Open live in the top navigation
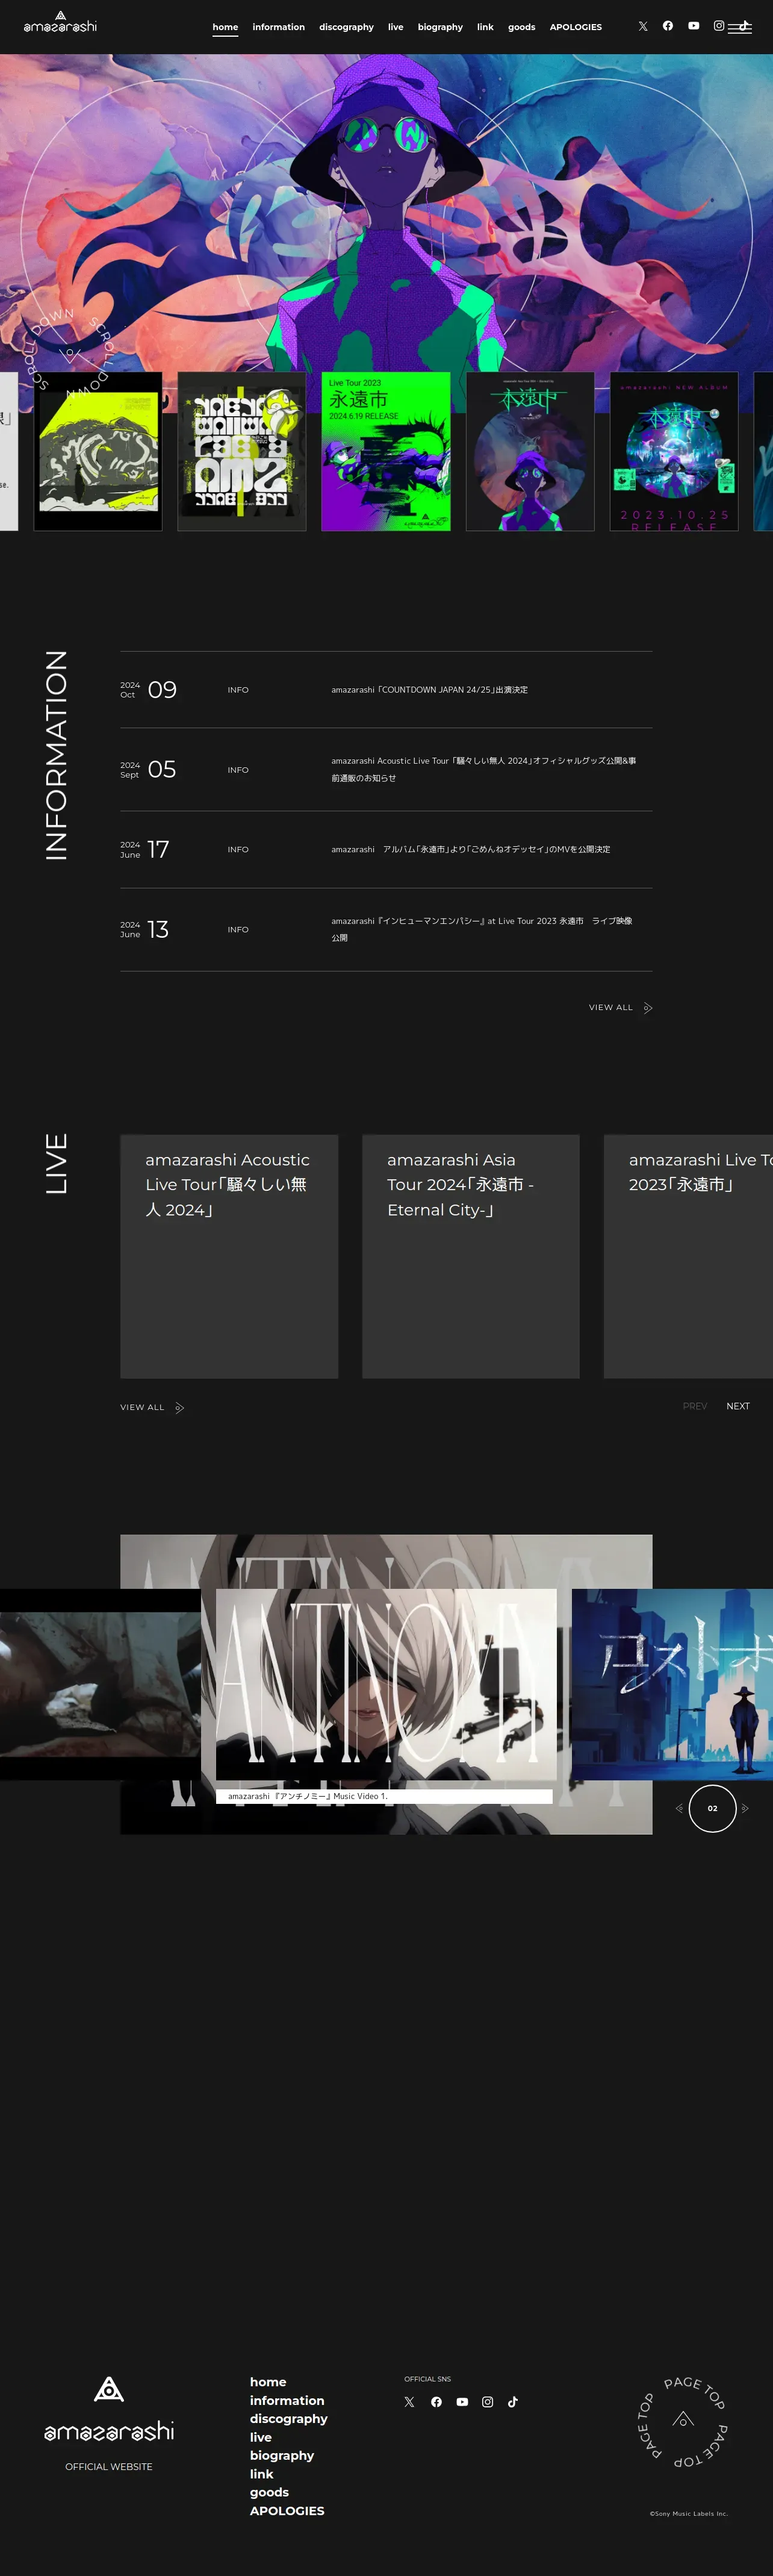The image size is (773, 2576). 396,27
